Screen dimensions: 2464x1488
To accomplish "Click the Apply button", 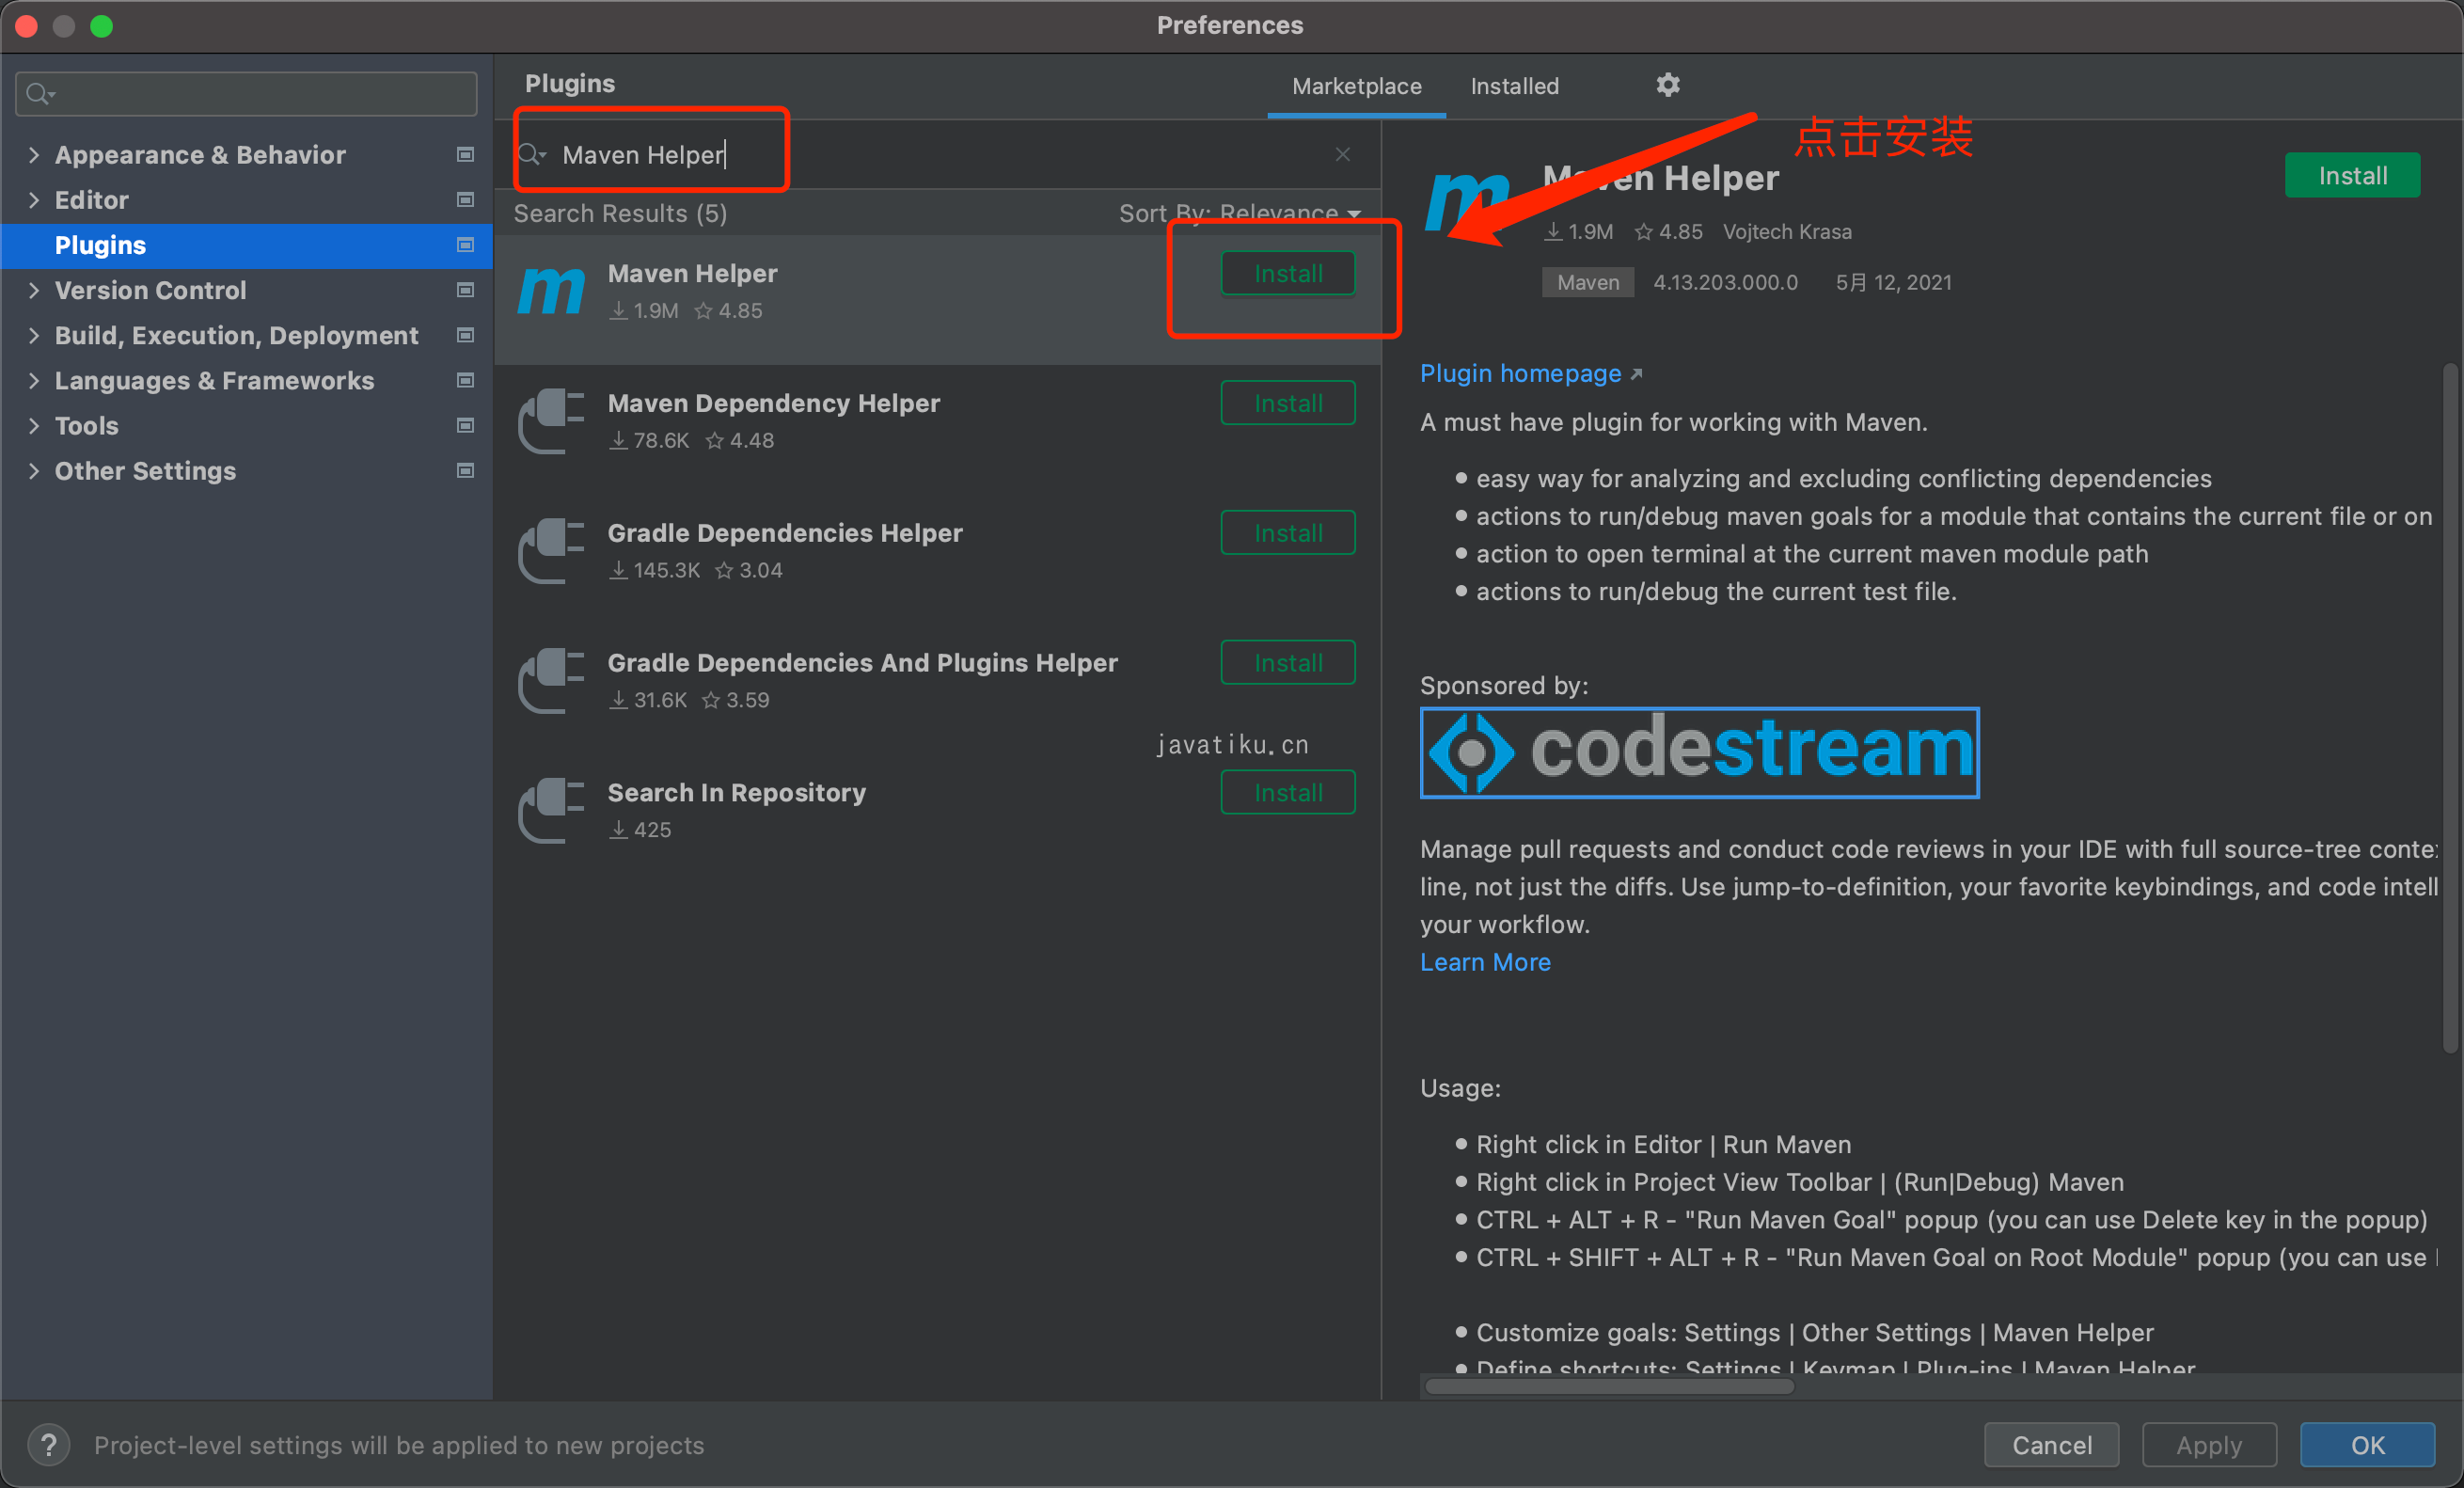I will pos(2209,1445).
